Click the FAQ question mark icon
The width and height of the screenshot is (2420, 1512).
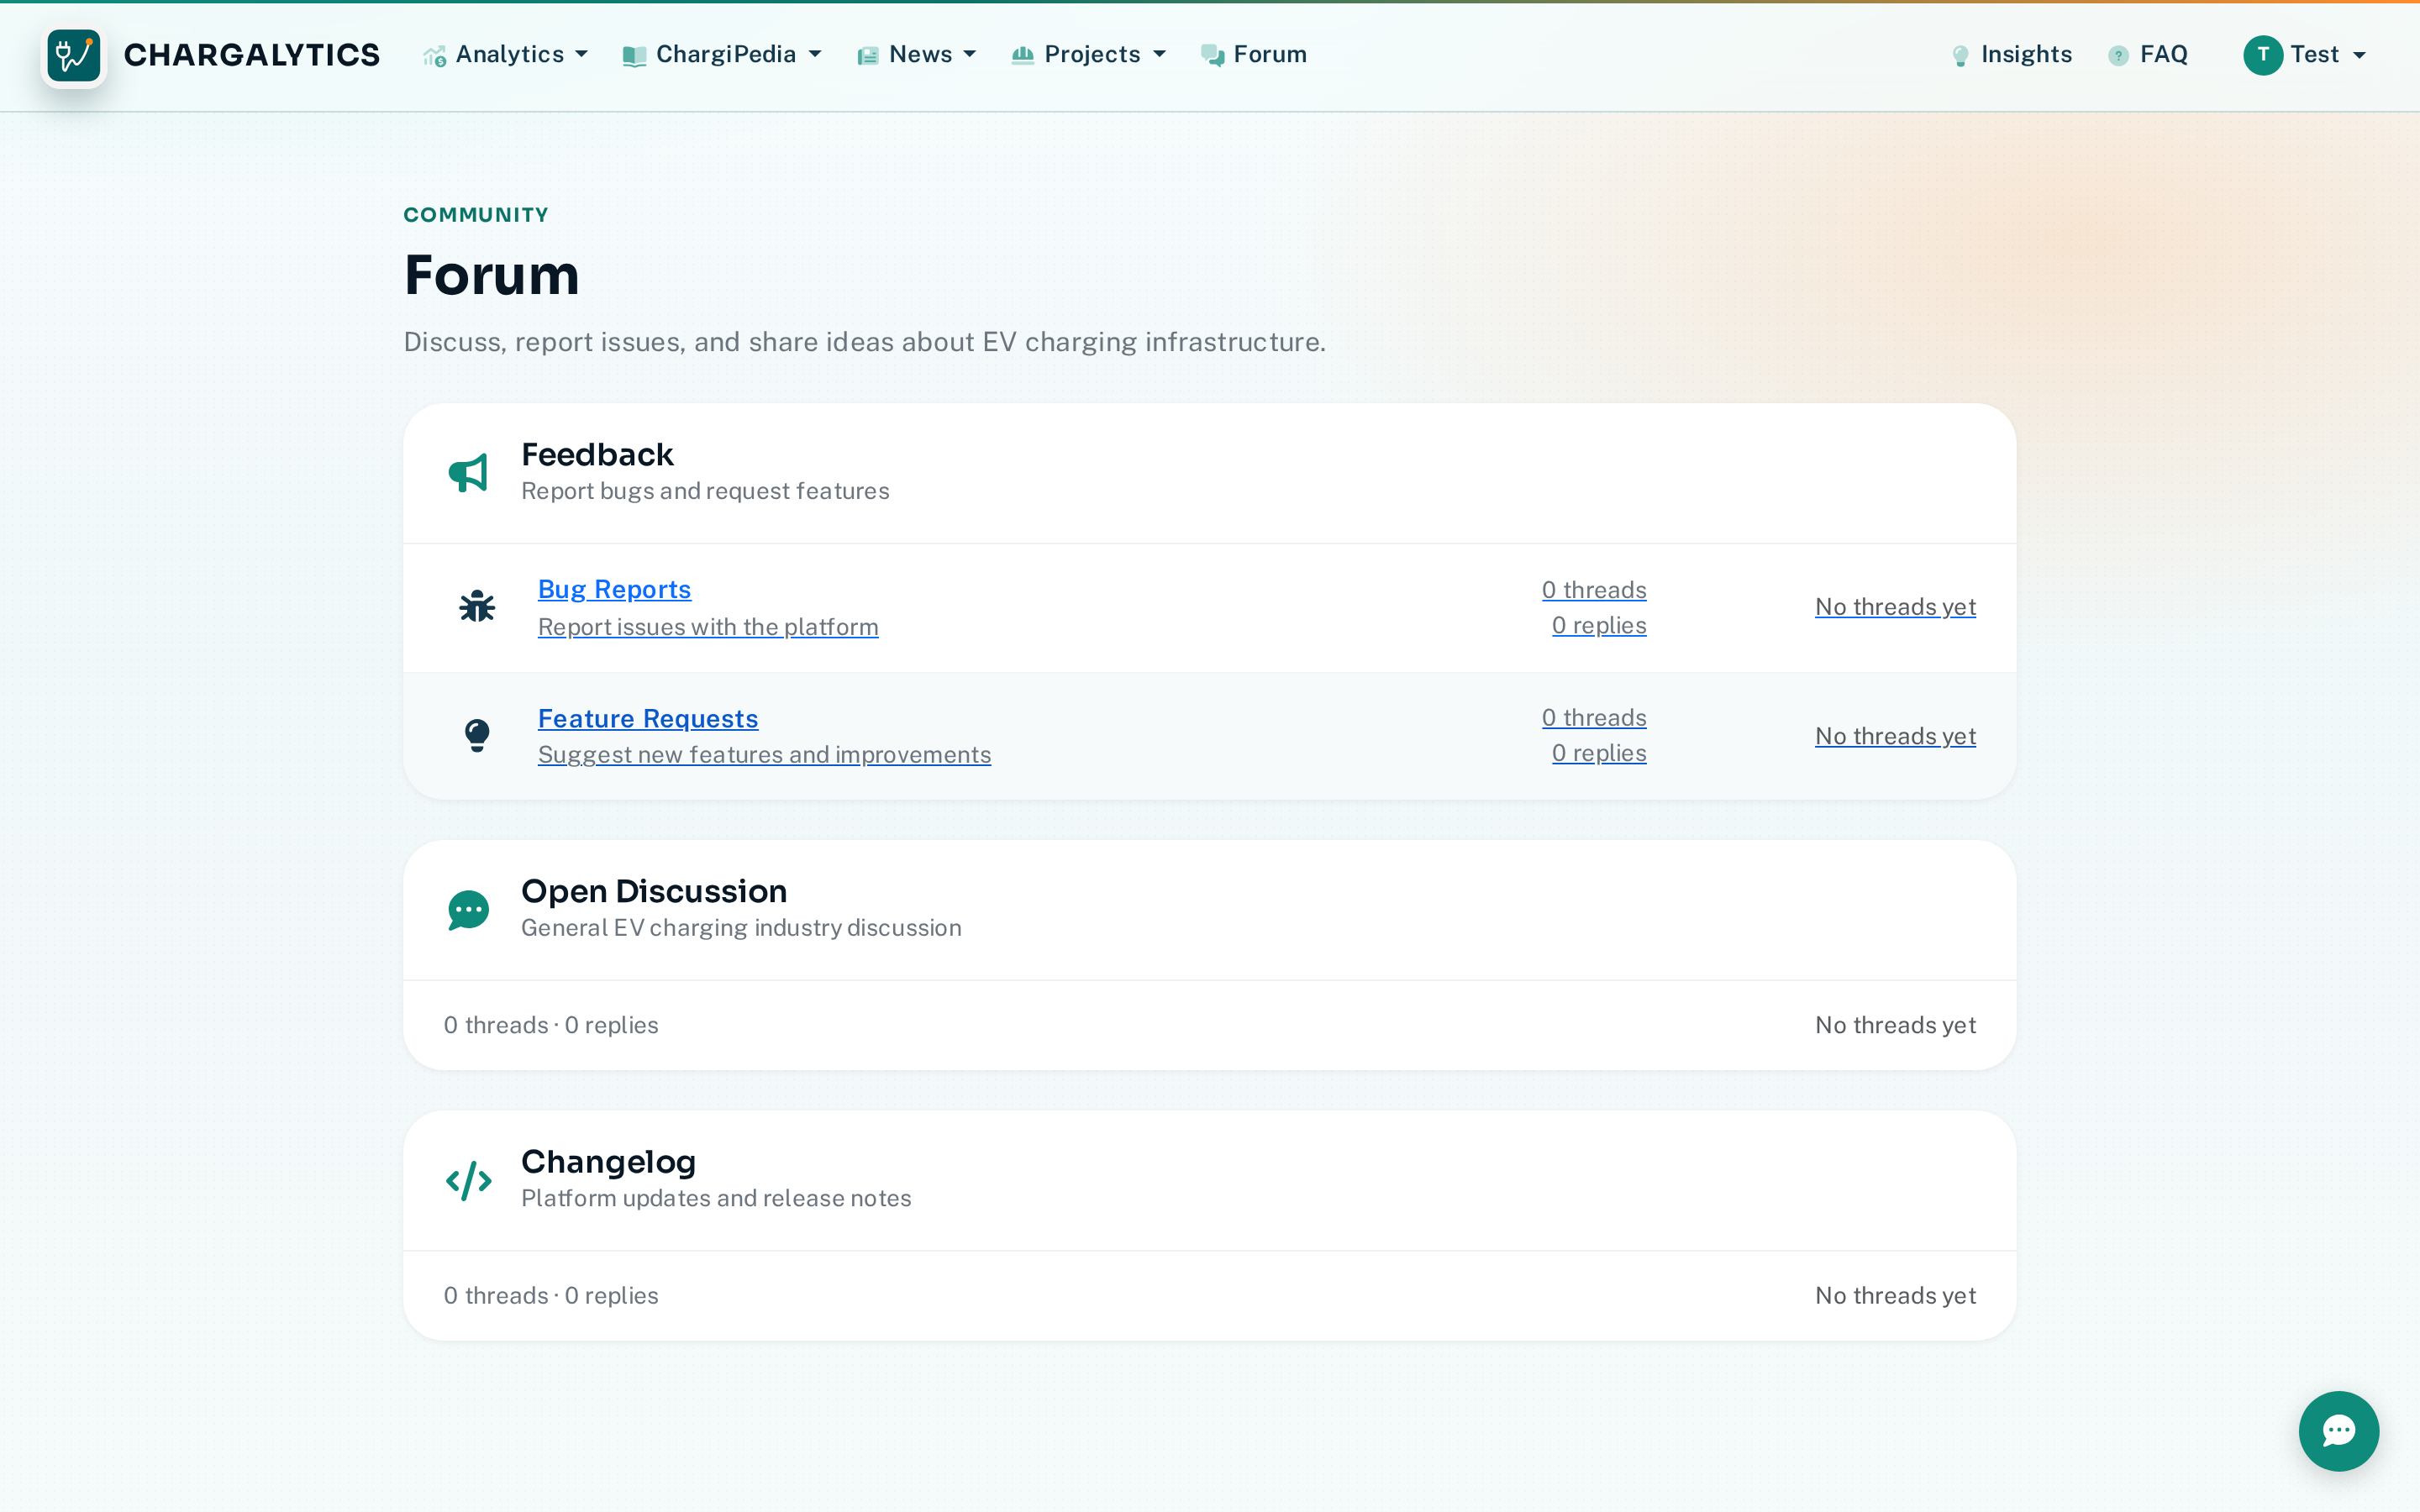2118,56
